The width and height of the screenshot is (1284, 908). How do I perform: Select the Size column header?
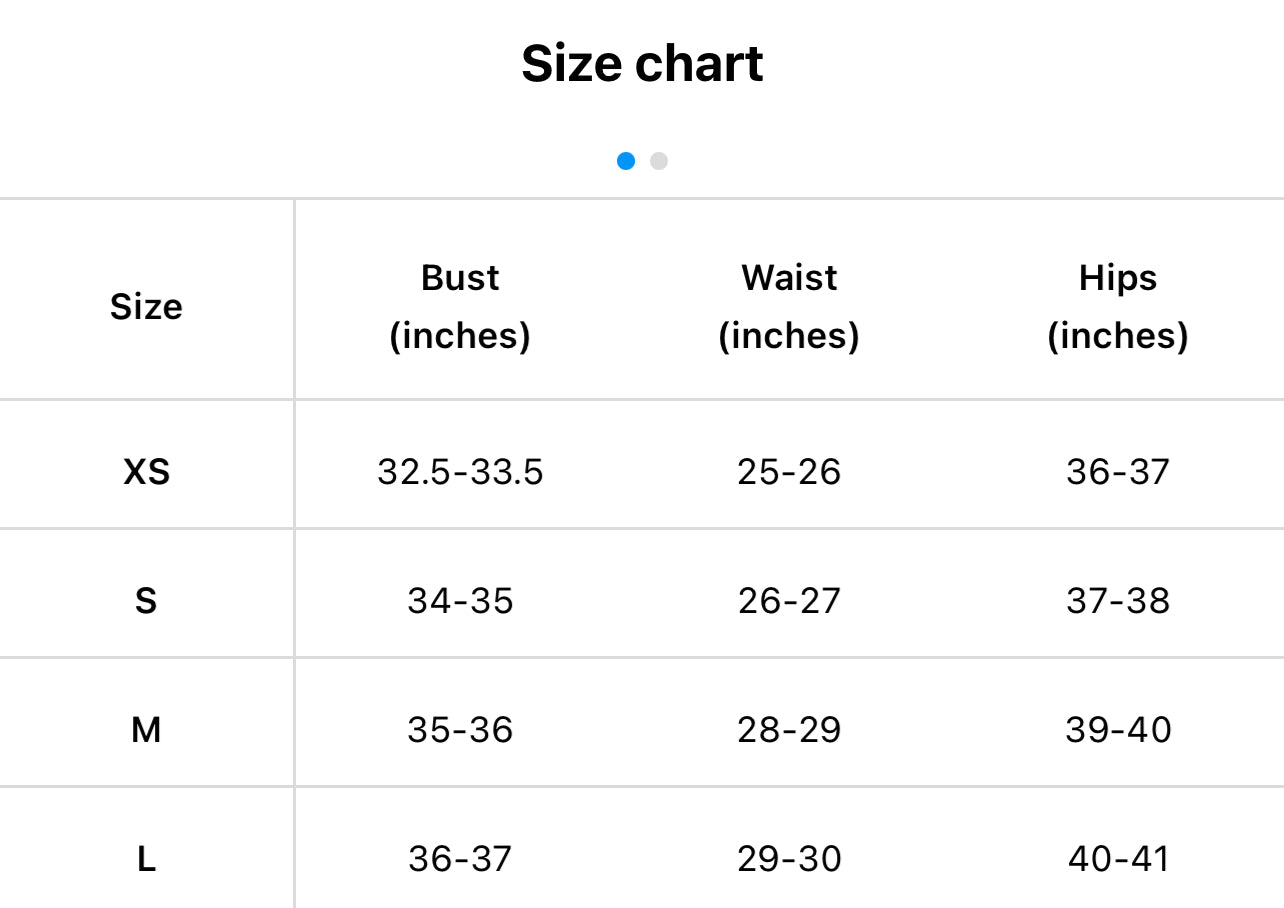[x=146, y=306]
